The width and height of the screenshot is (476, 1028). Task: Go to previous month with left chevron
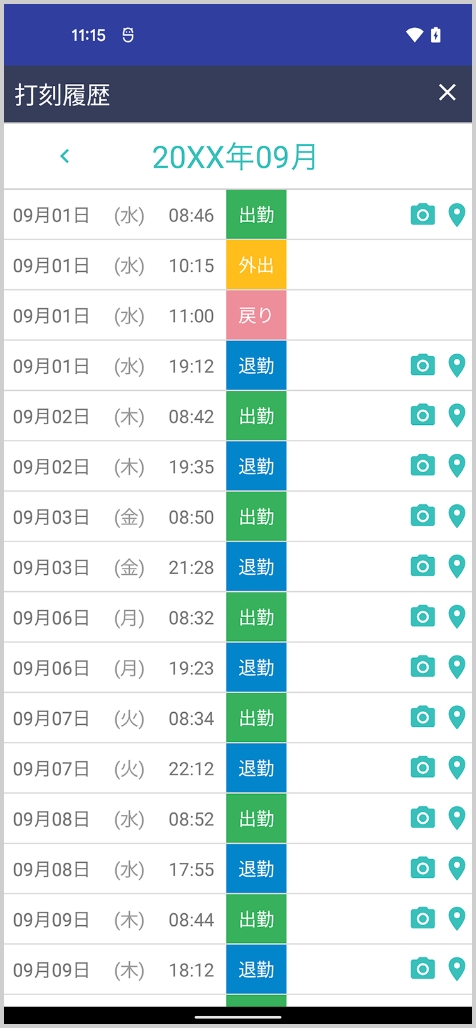pyautogui.click(x=64, y=156)
